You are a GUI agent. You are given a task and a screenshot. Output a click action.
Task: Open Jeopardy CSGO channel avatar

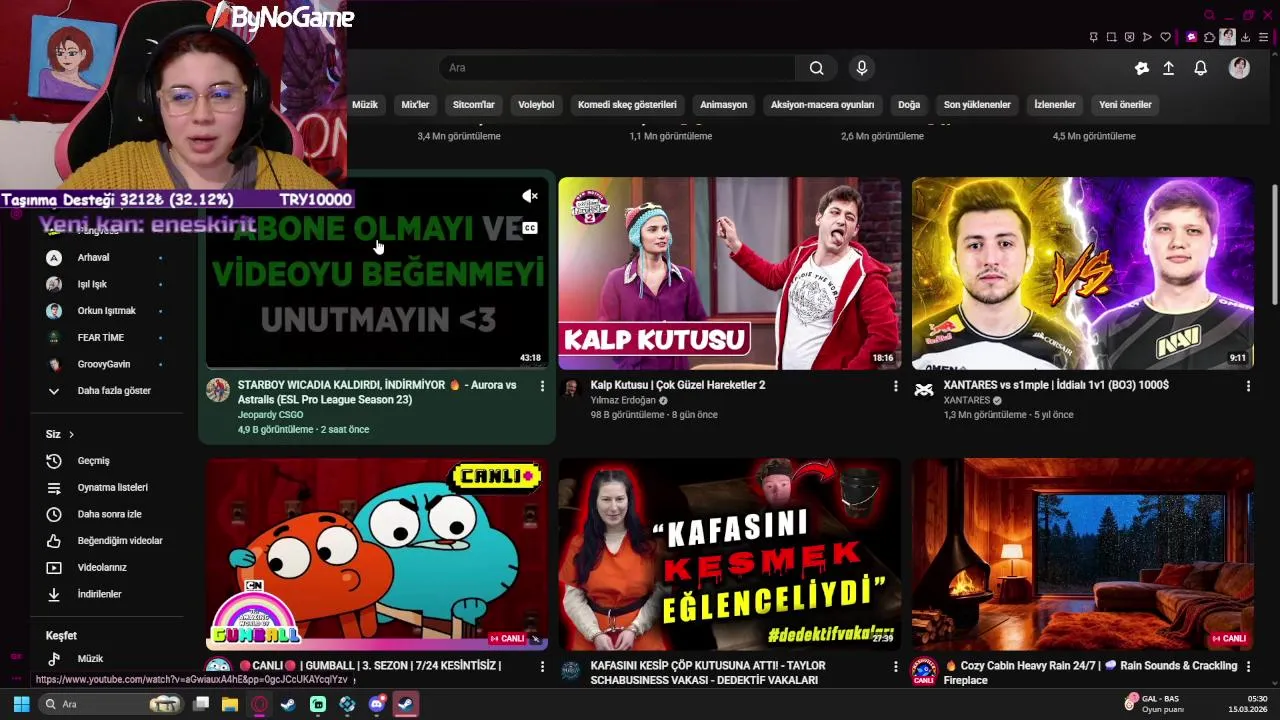(218, 390)
